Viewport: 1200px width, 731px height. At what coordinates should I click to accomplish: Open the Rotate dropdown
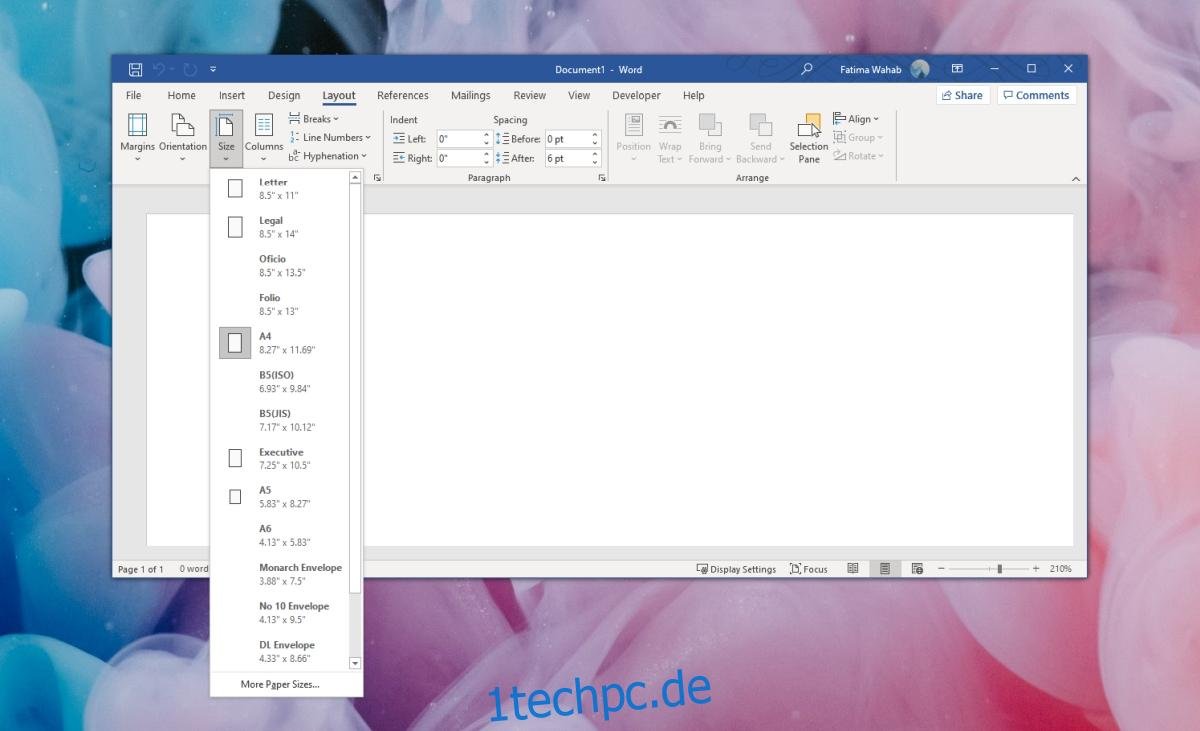(x=858, y=156)
